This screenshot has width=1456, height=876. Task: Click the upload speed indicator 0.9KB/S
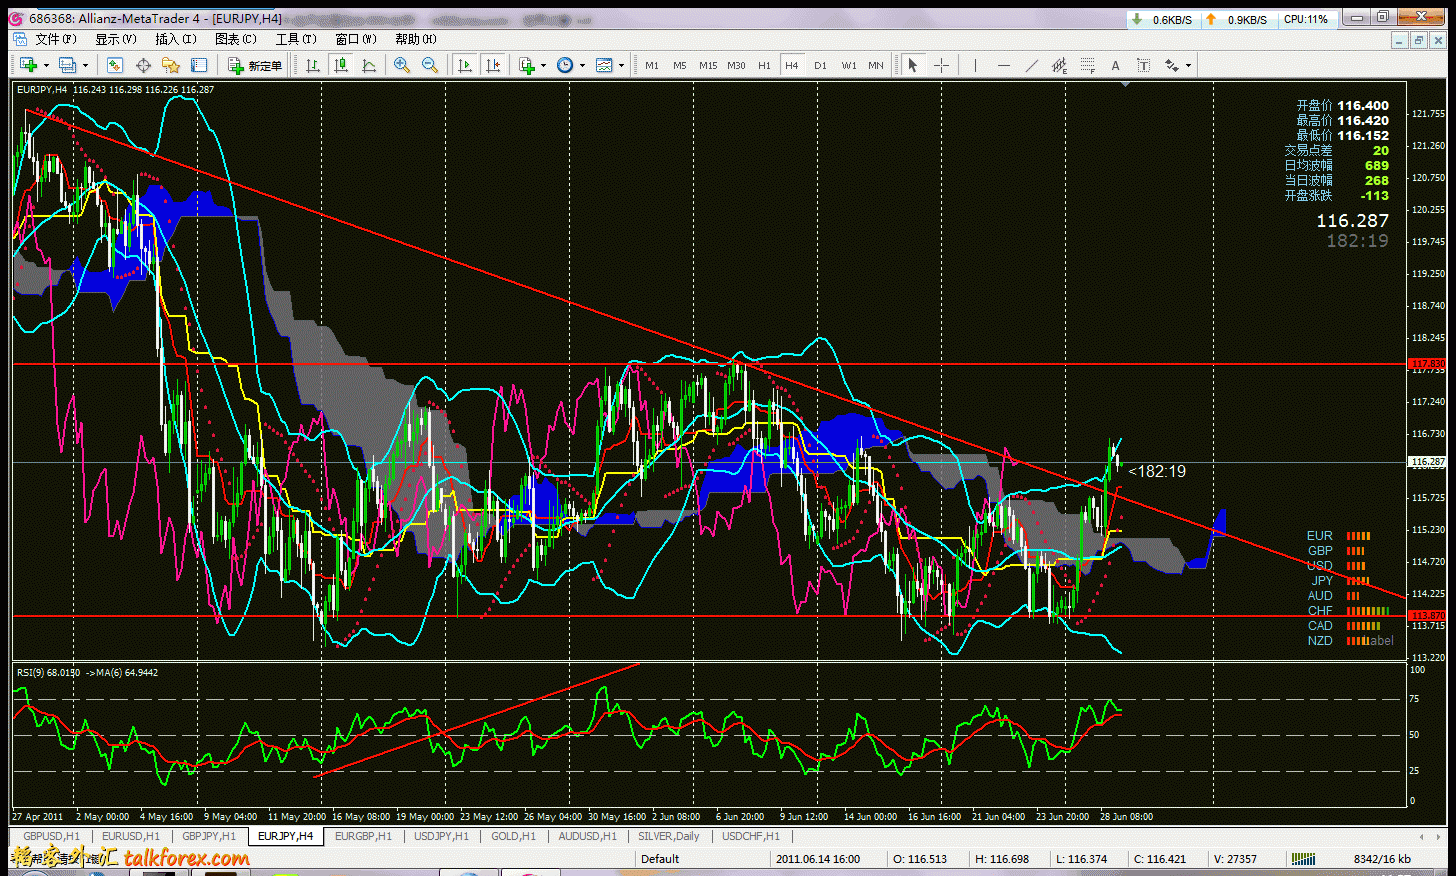click(1238, 19)
